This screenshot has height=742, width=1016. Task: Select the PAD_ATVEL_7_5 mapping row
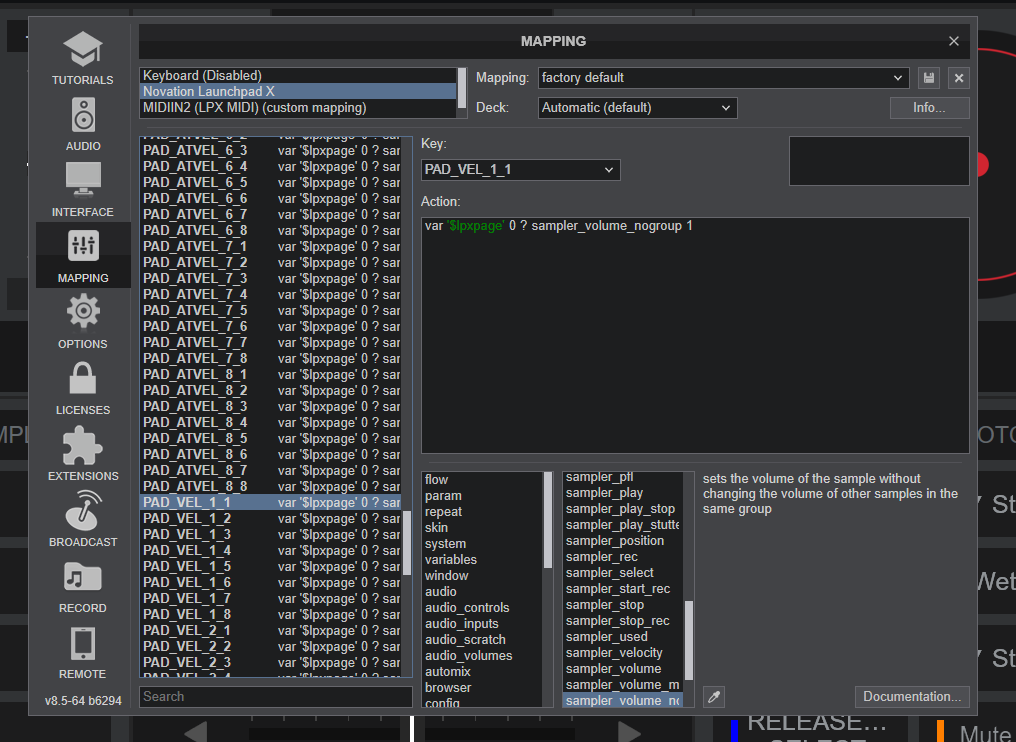pos(271,310)
